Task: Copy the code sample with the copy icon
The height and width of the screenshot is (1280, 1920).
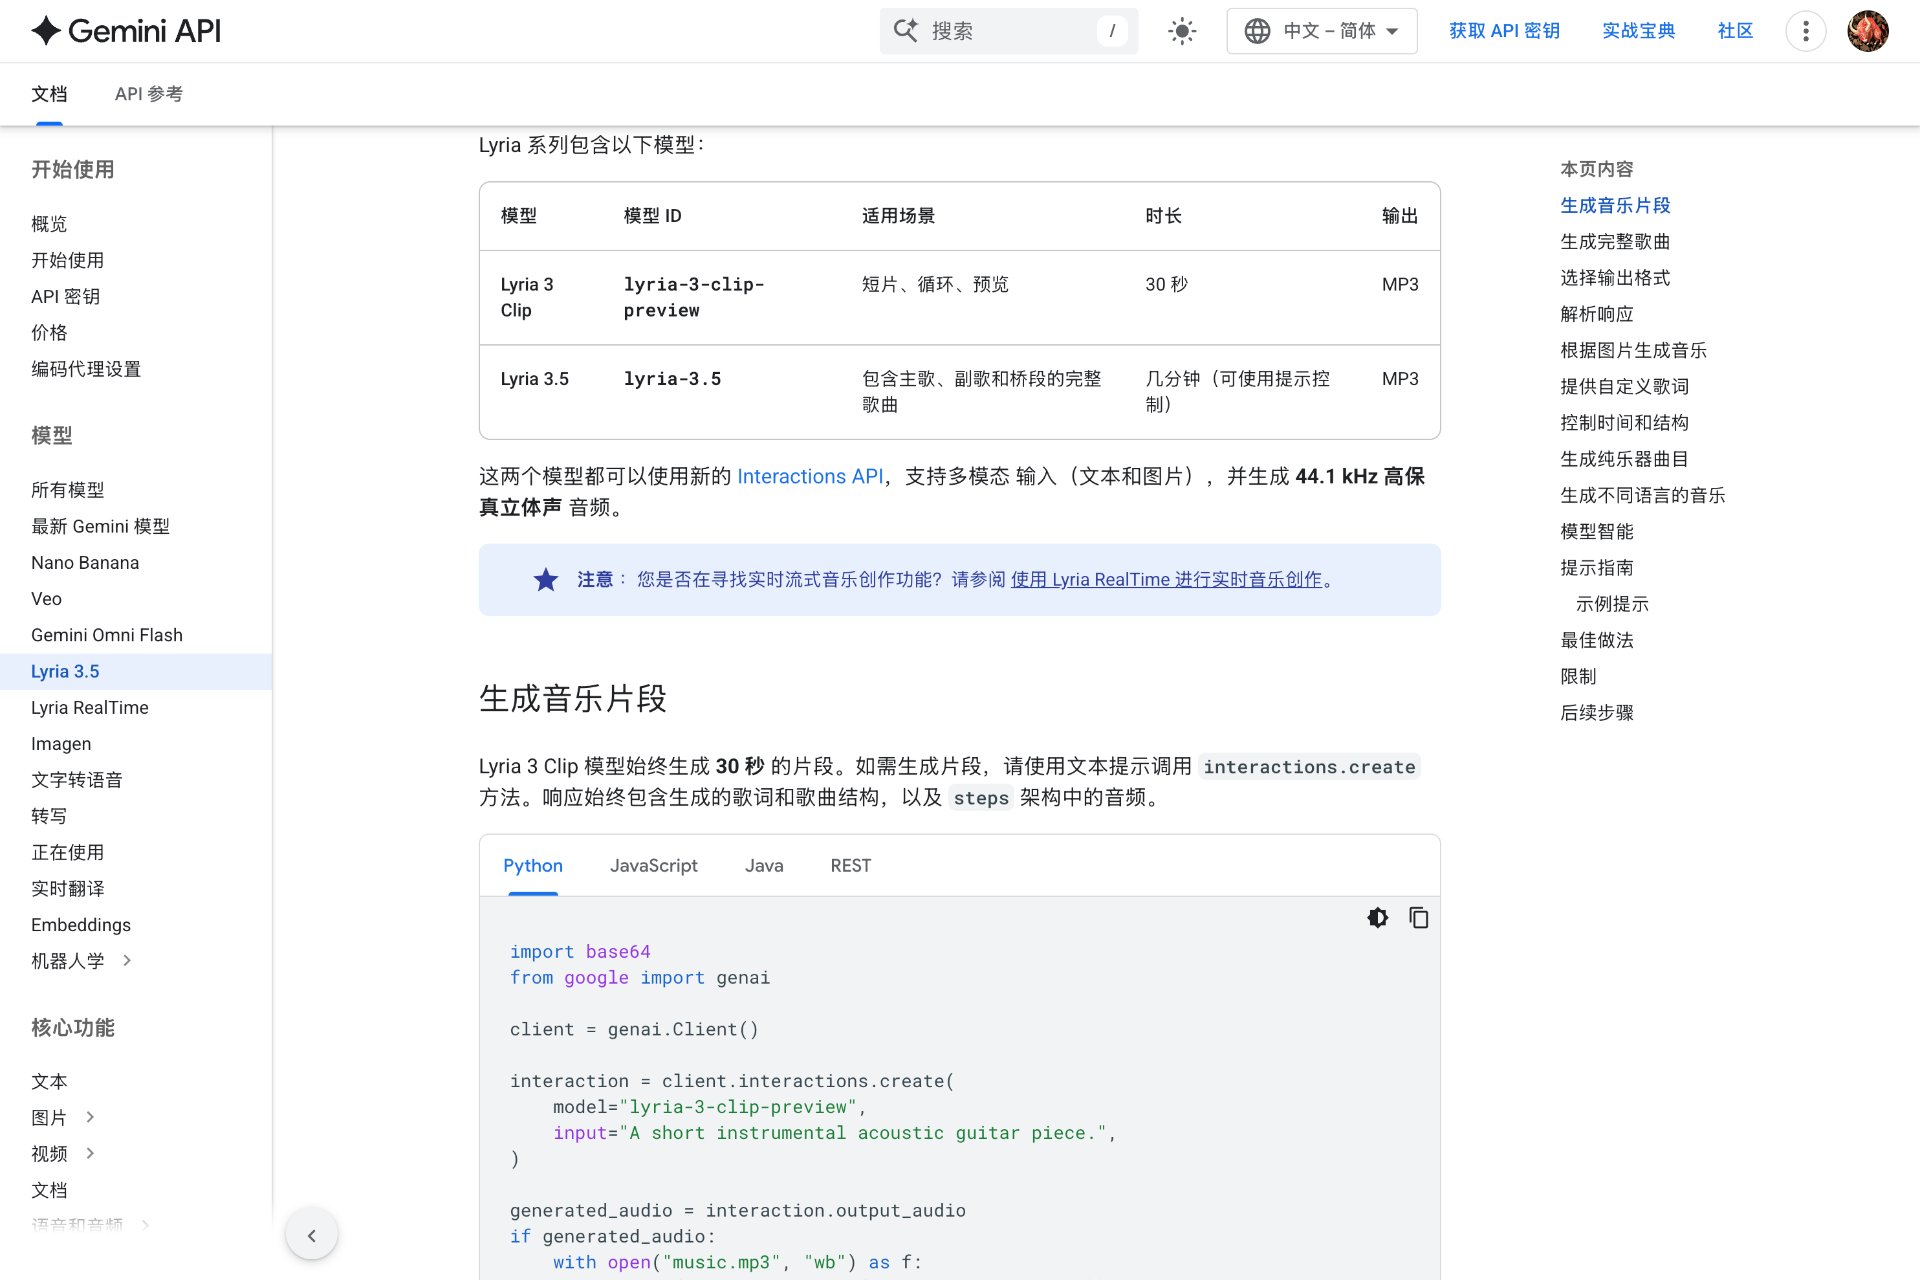Action: (x=1418, y=918)
